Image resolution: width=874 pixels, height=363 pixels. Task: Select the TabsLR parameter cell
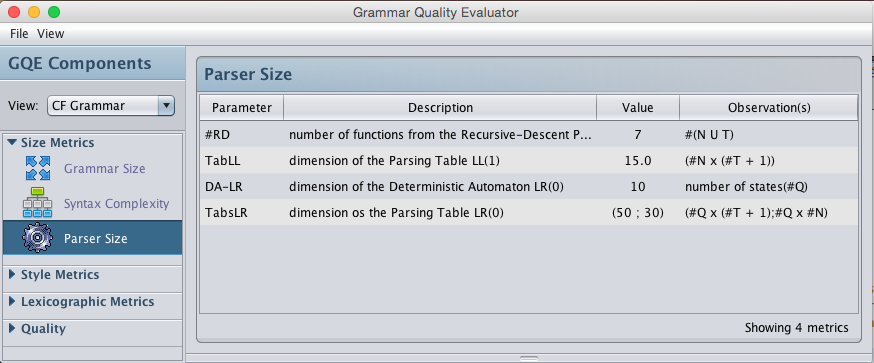[x=242, y=212]
